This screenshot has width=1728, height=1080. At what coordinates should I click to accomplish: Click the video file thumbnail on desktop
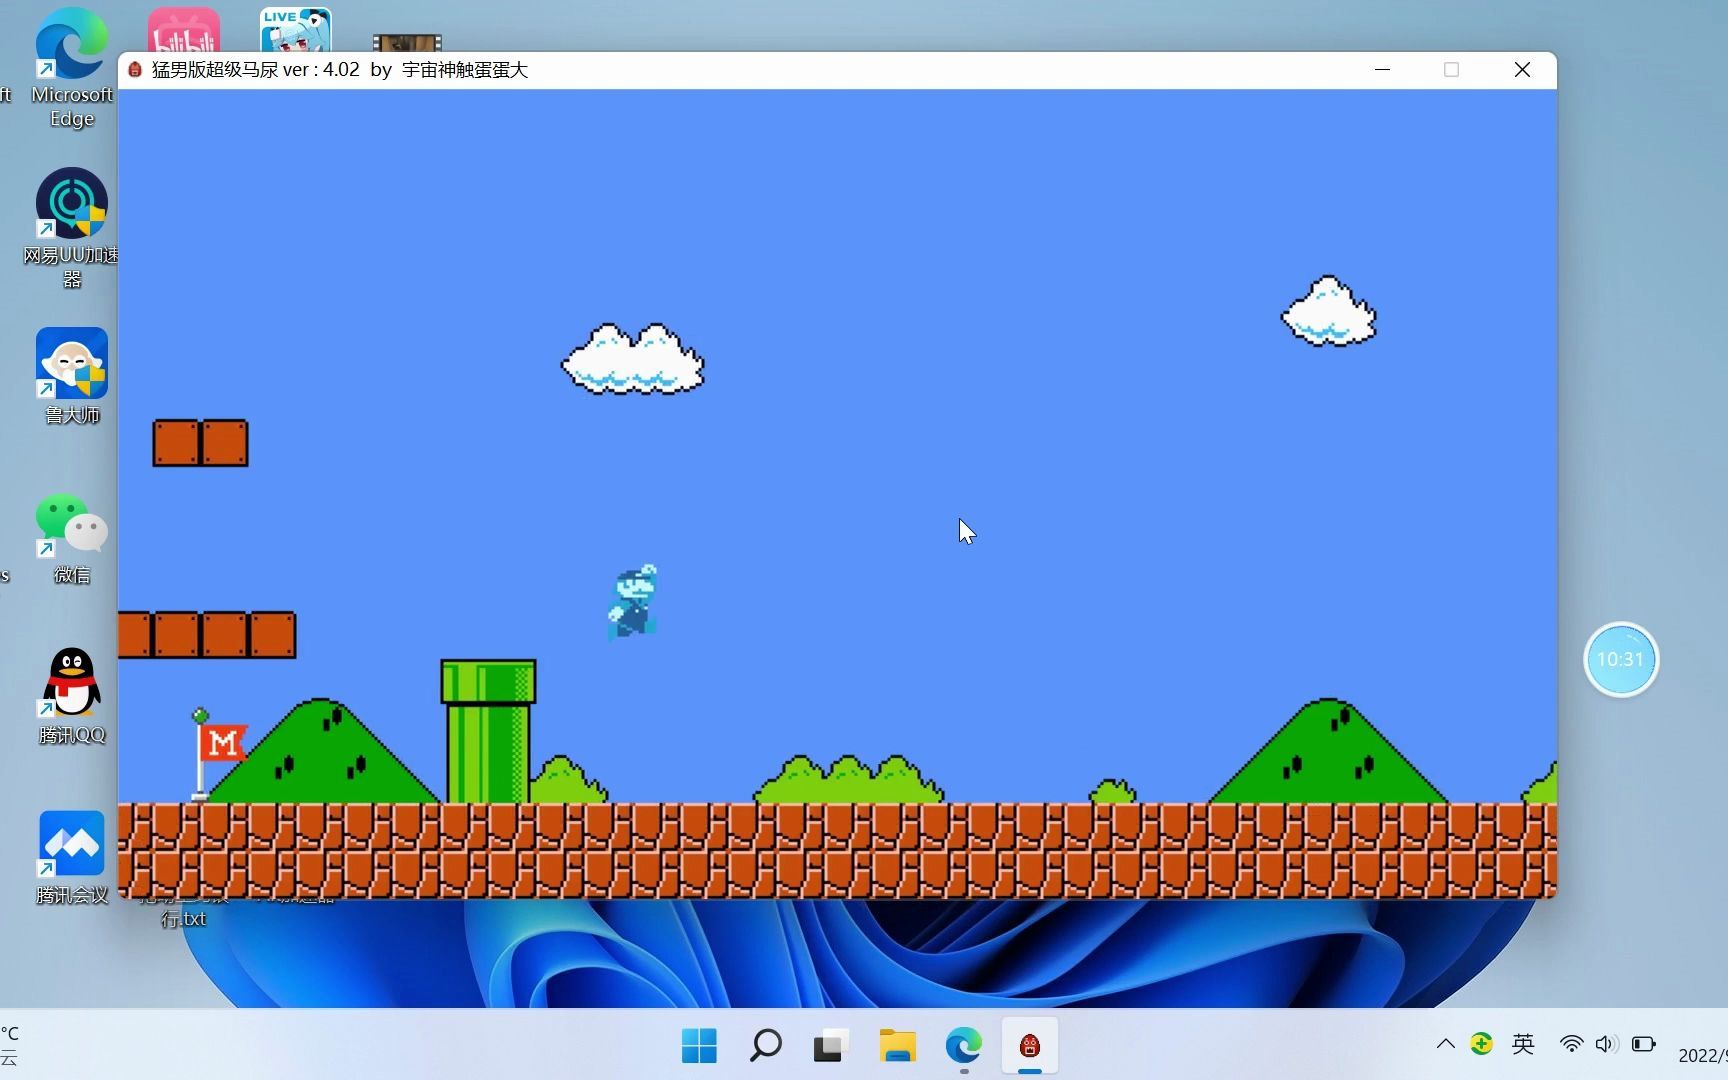(x=407, y=43)
